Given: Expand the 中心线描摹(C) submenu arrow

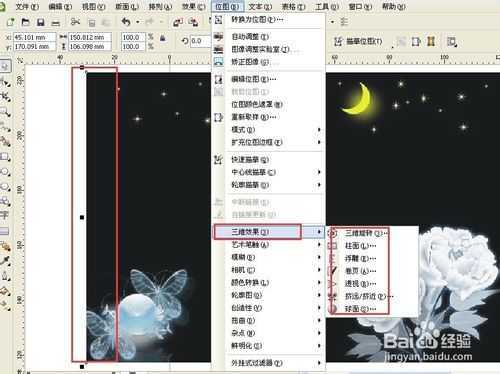Looking at the screenshot, I should click(319, 172).
